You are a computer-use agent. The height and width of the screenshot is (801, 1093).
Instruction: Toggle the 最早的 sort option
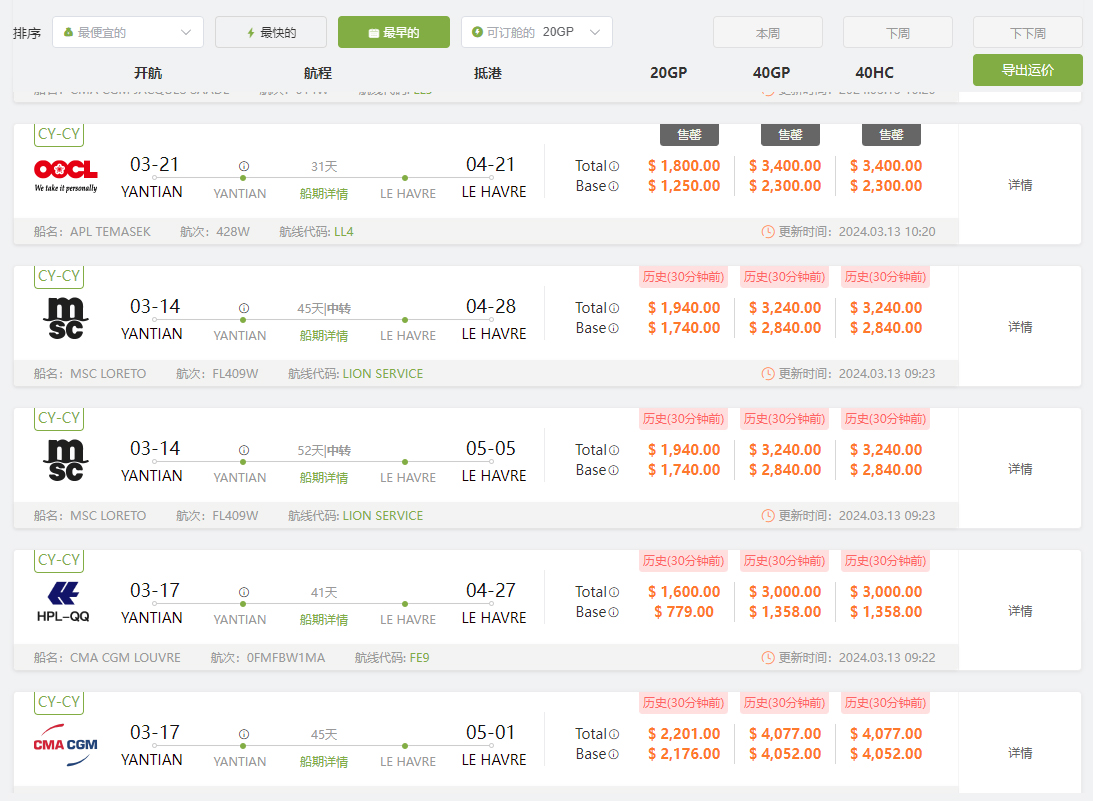pos(393,32)
